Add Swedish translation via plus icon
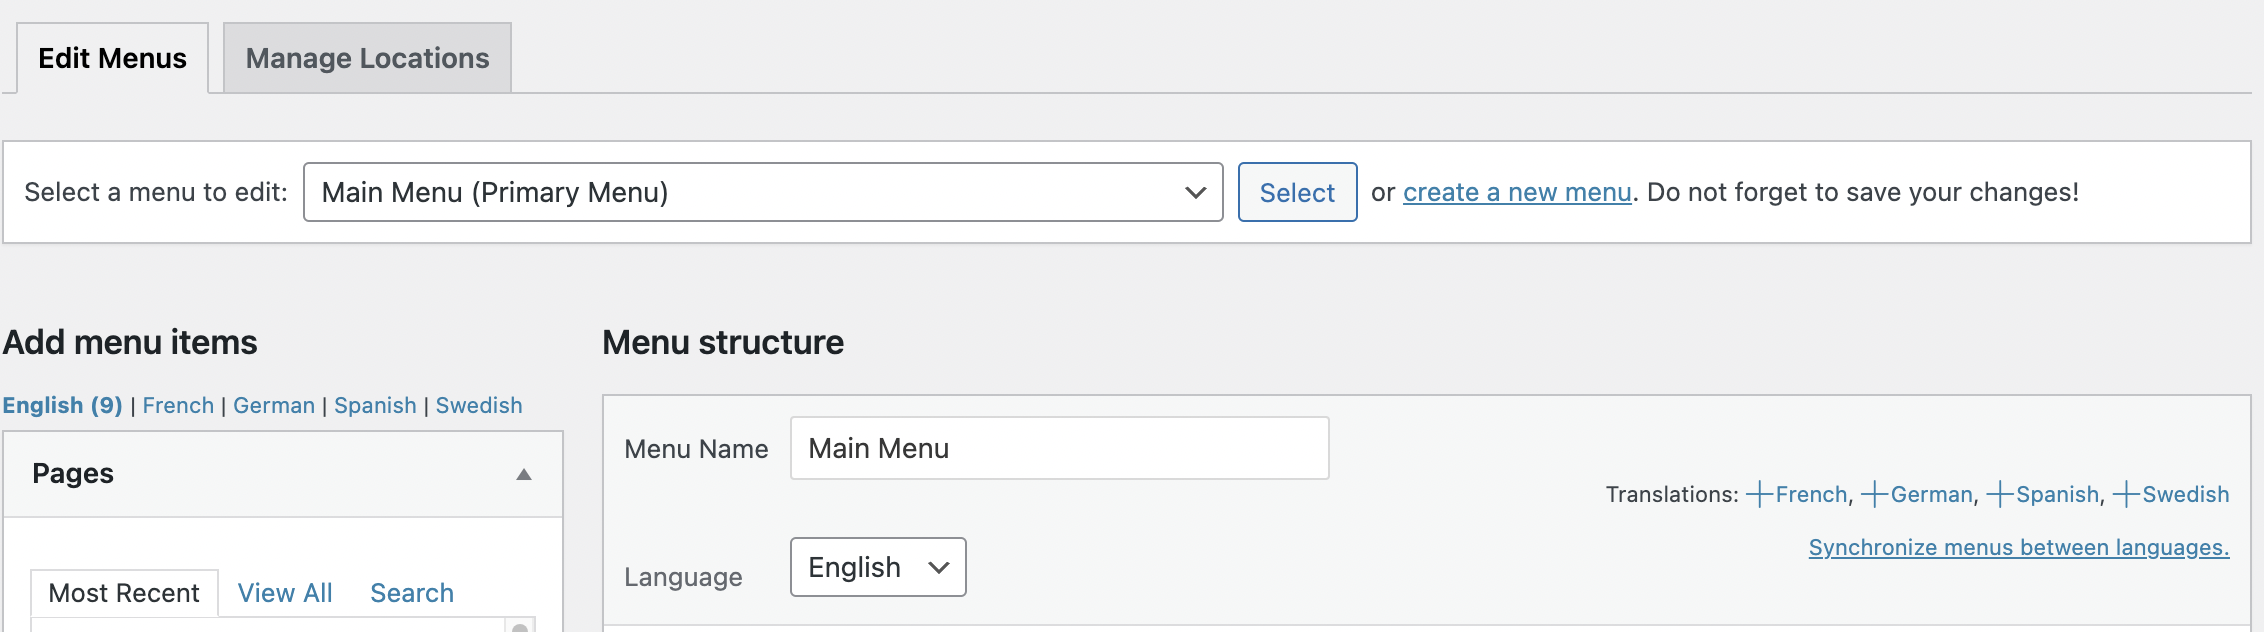 (x=2126, y=494)
